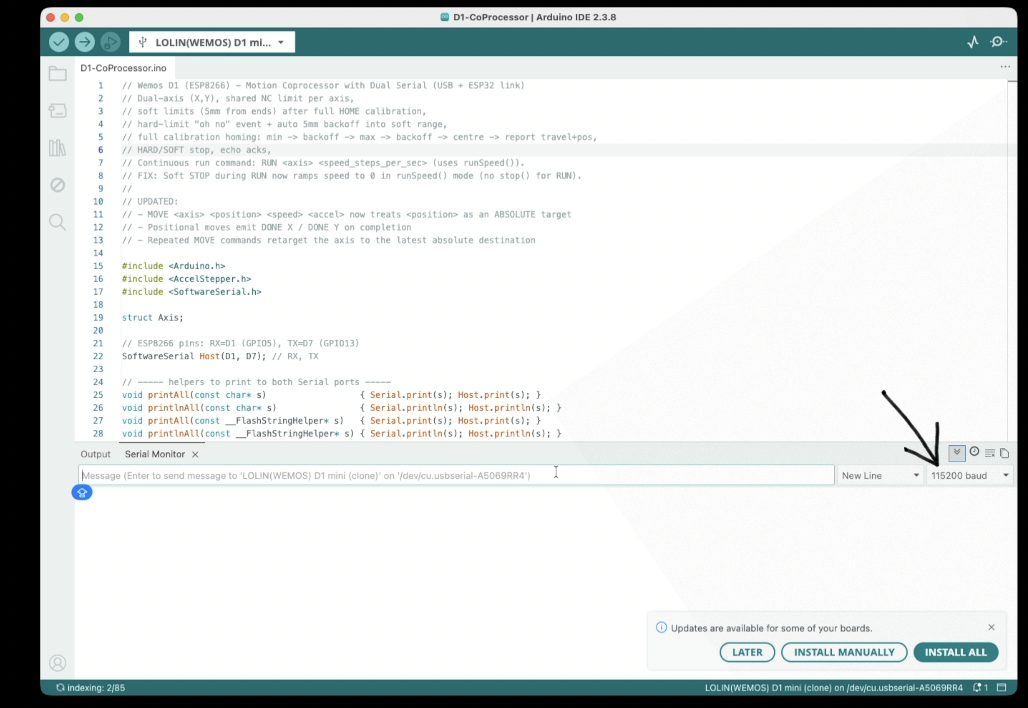Click the Verify sketch checkmark button

[x=59, y=42]
